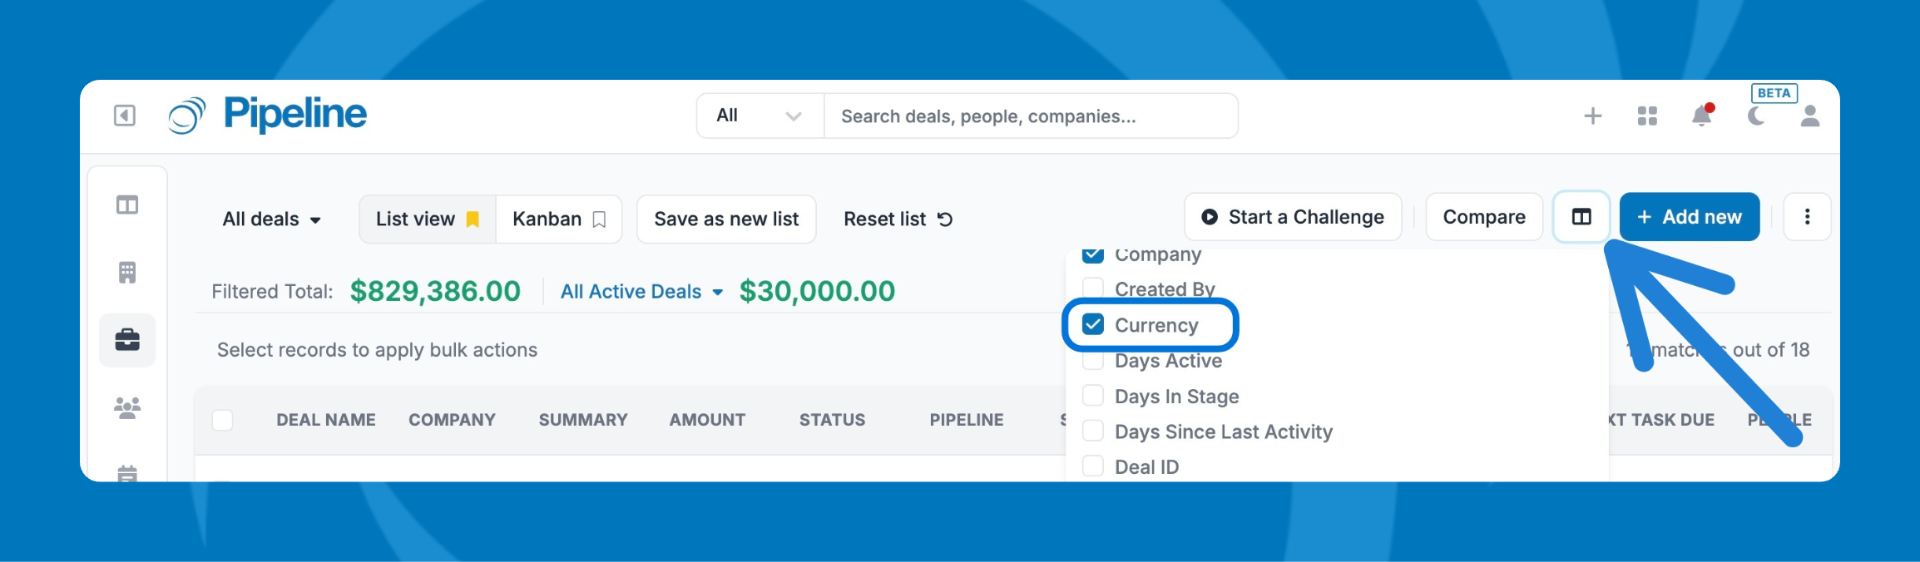Open the companies building sidebar icon

[x=127, y=272]
